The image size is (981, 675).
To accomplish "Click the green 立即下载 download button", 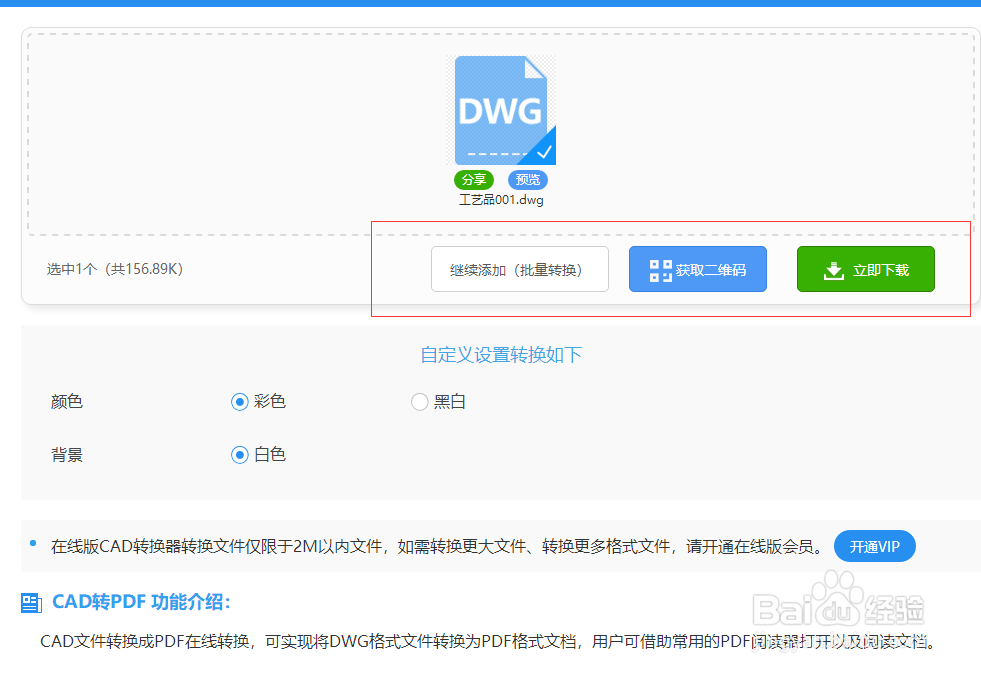I will [865, 268].
